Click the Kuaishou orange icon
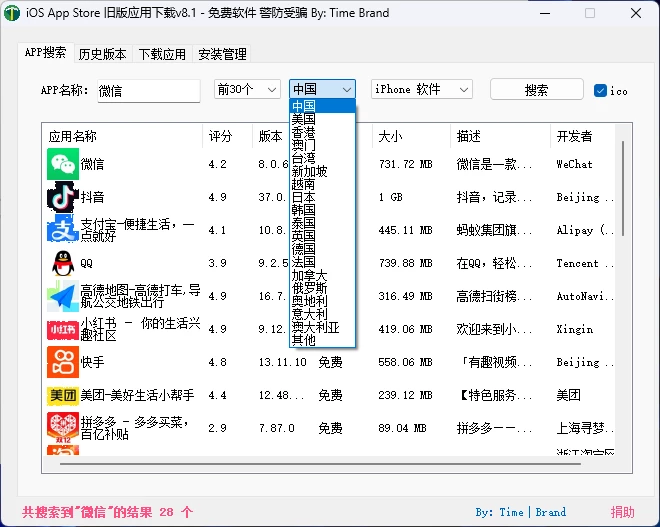Image resolution: width=660 pixels, height=527 pixels. coord(63,362)
